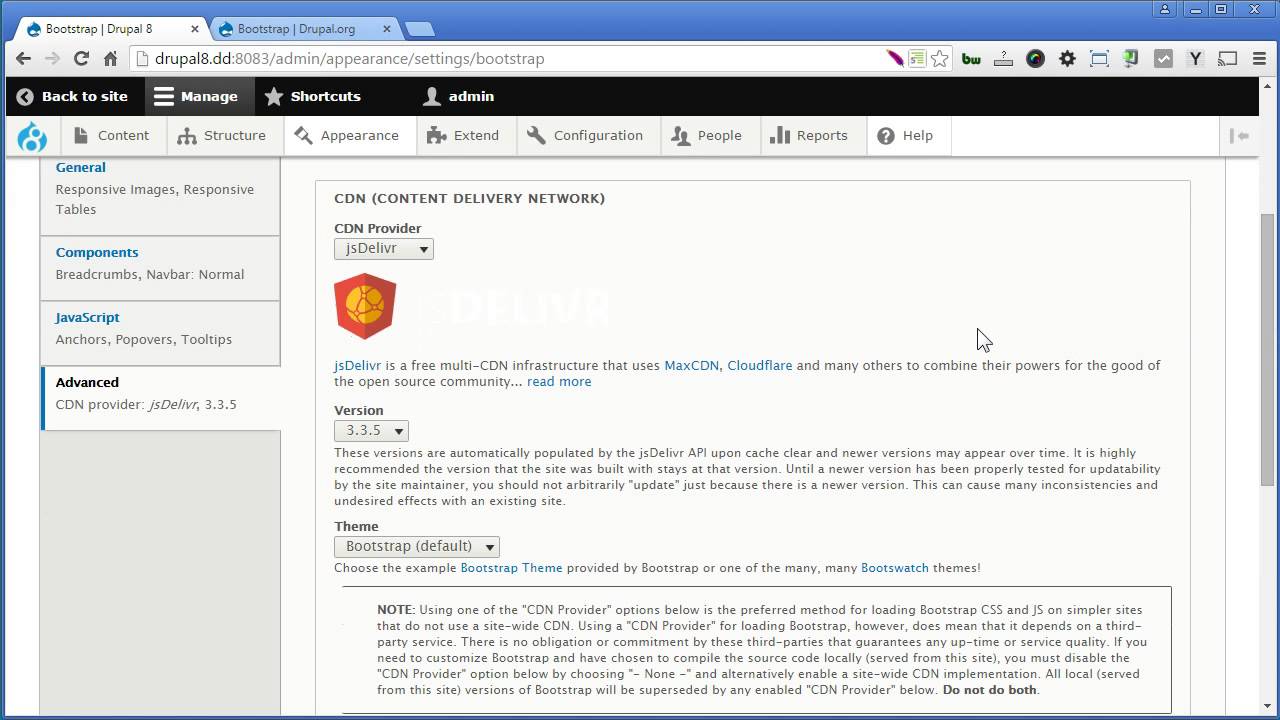Bookmark this page with the star icon

point(939,59)
